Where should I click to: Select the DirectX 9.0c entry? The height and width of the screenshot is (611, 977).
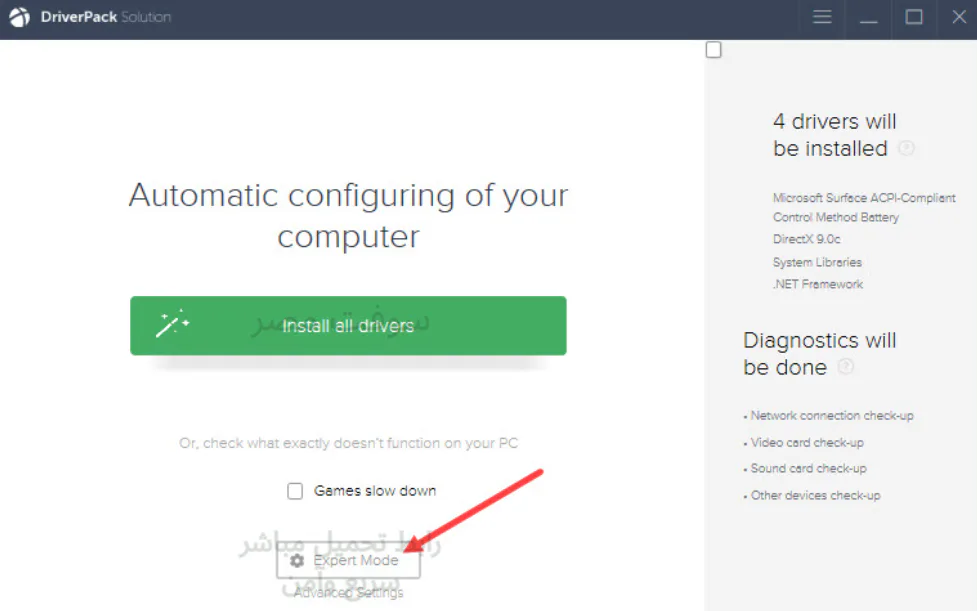tap(806, 239)
